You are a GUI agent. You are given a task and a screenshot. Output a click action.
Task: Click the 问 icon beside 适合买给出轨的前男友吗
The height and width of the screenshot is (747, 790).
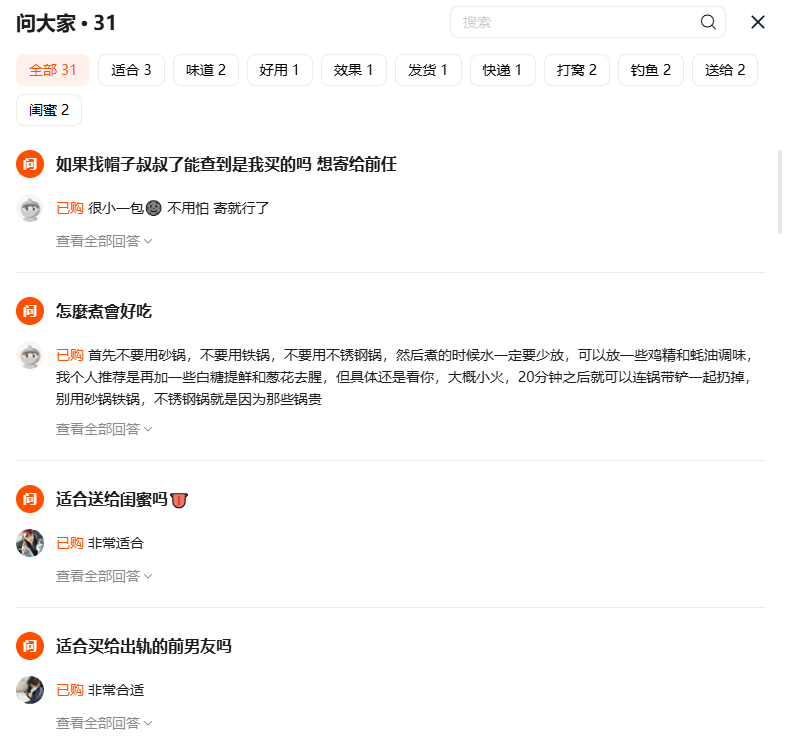click(x=30, y=645)
